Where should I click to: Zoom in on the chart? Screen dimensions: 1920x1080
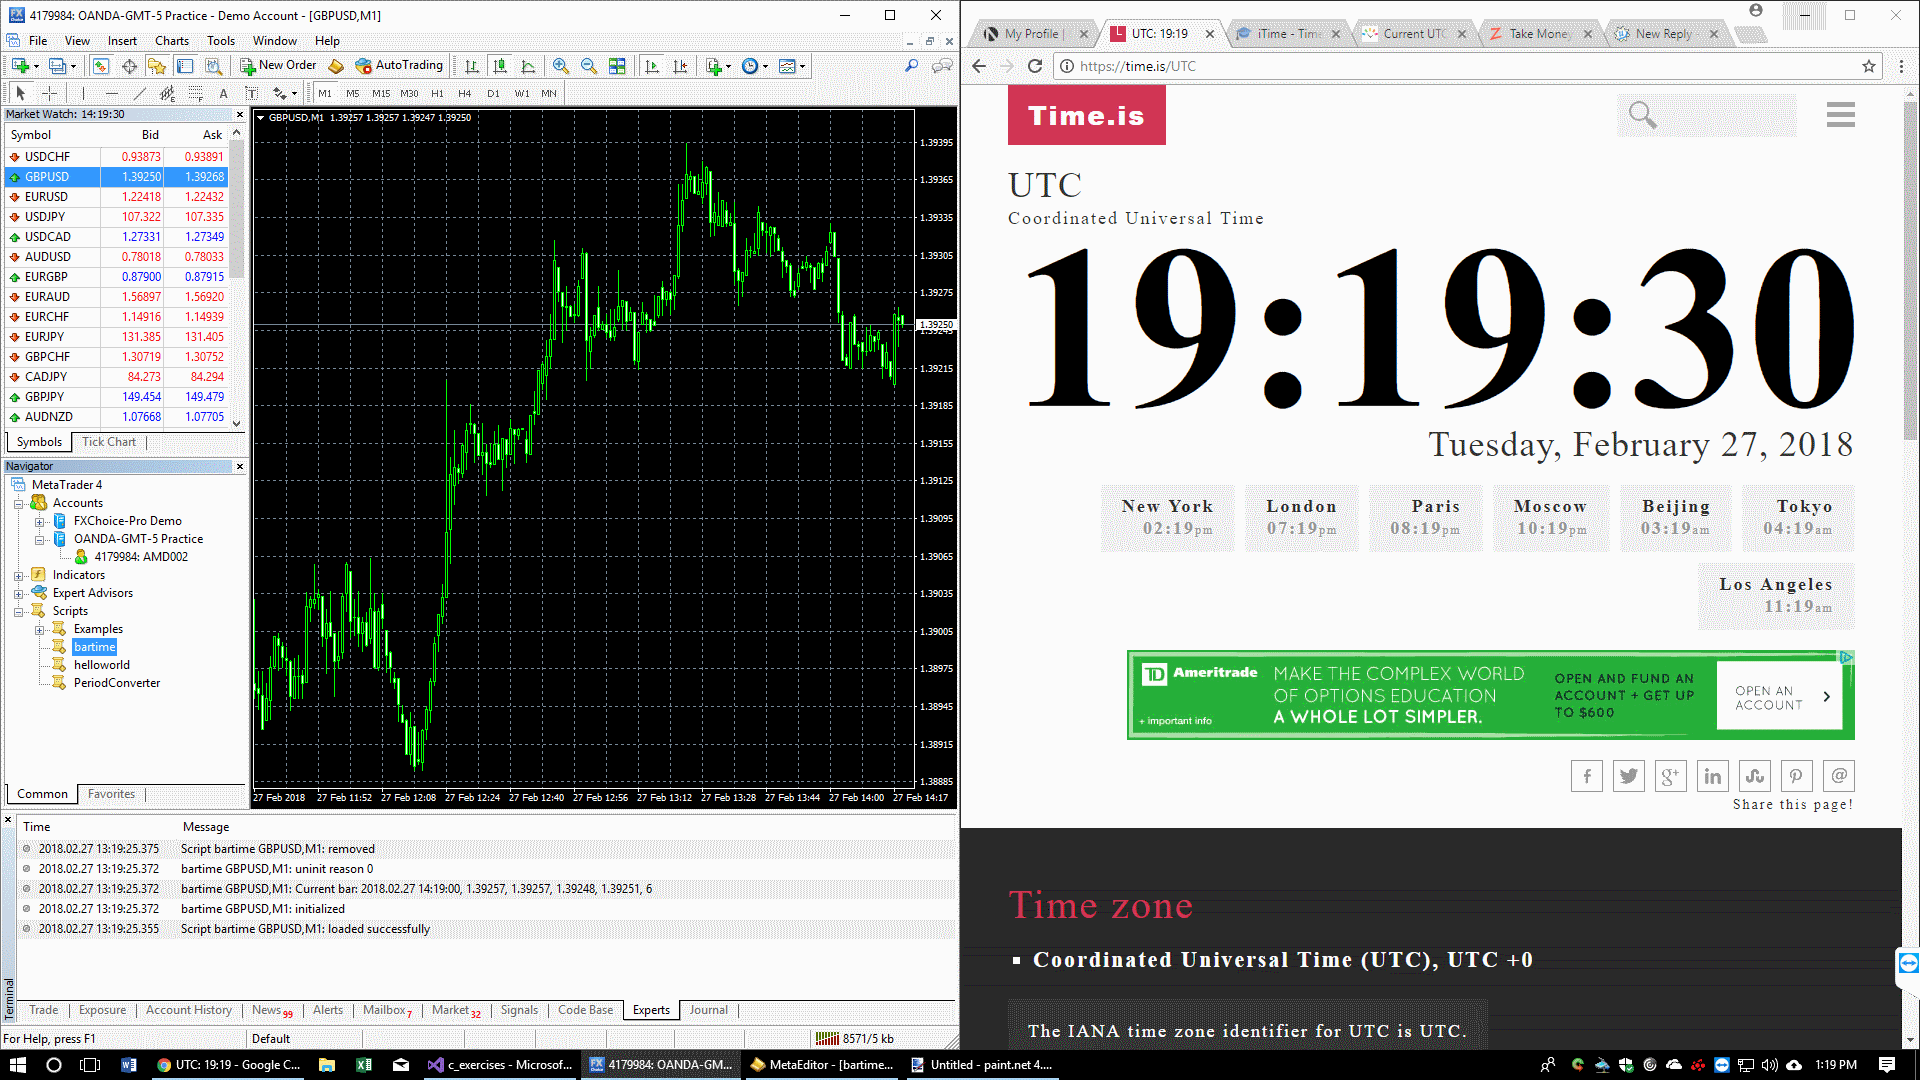tap(561, 66)
